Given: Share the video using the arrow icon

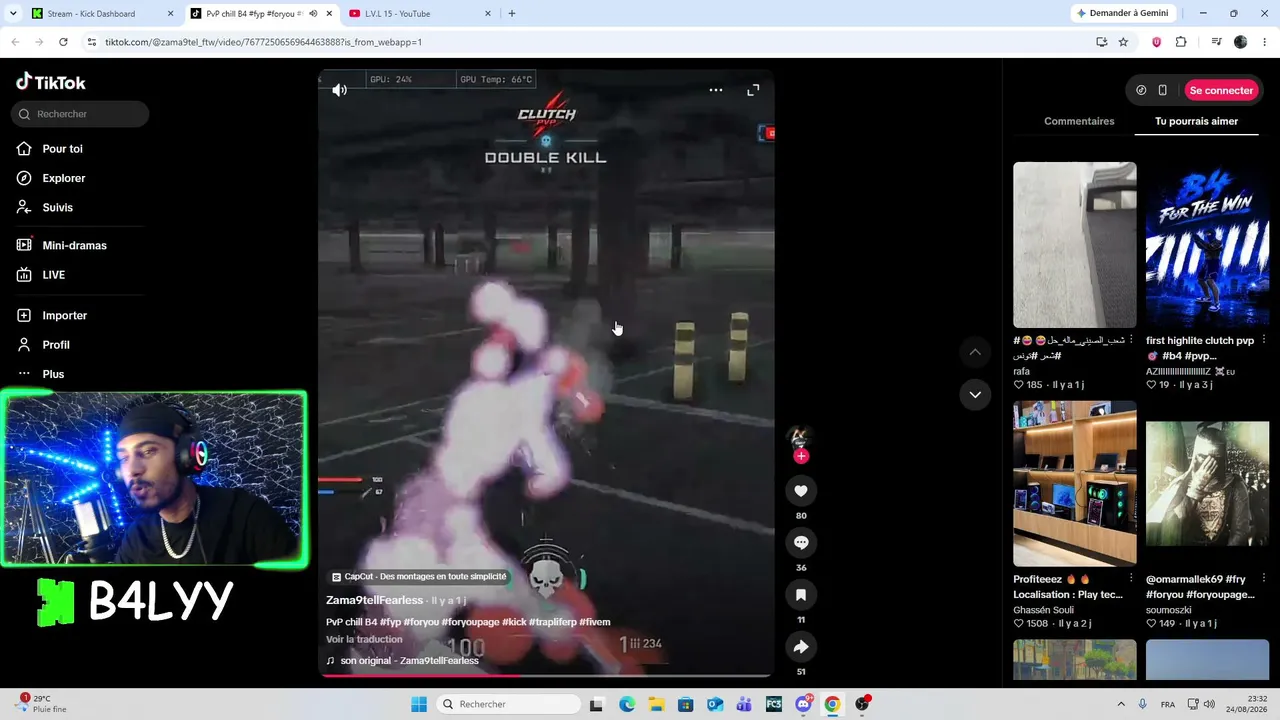Looking at the screenshot, I should (x=801, y=646).
